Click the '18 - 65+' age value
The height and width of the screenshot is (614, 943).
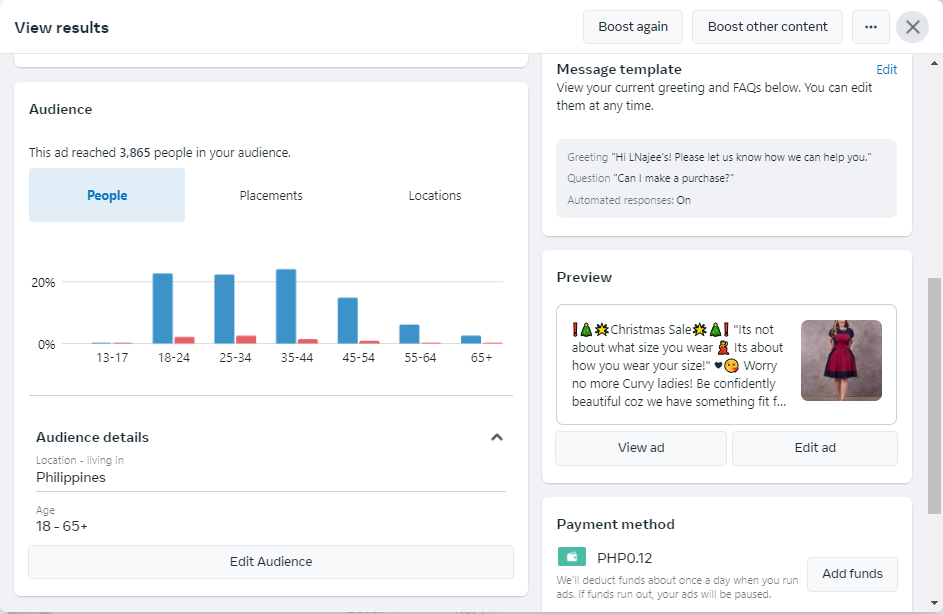coord(62,526)
